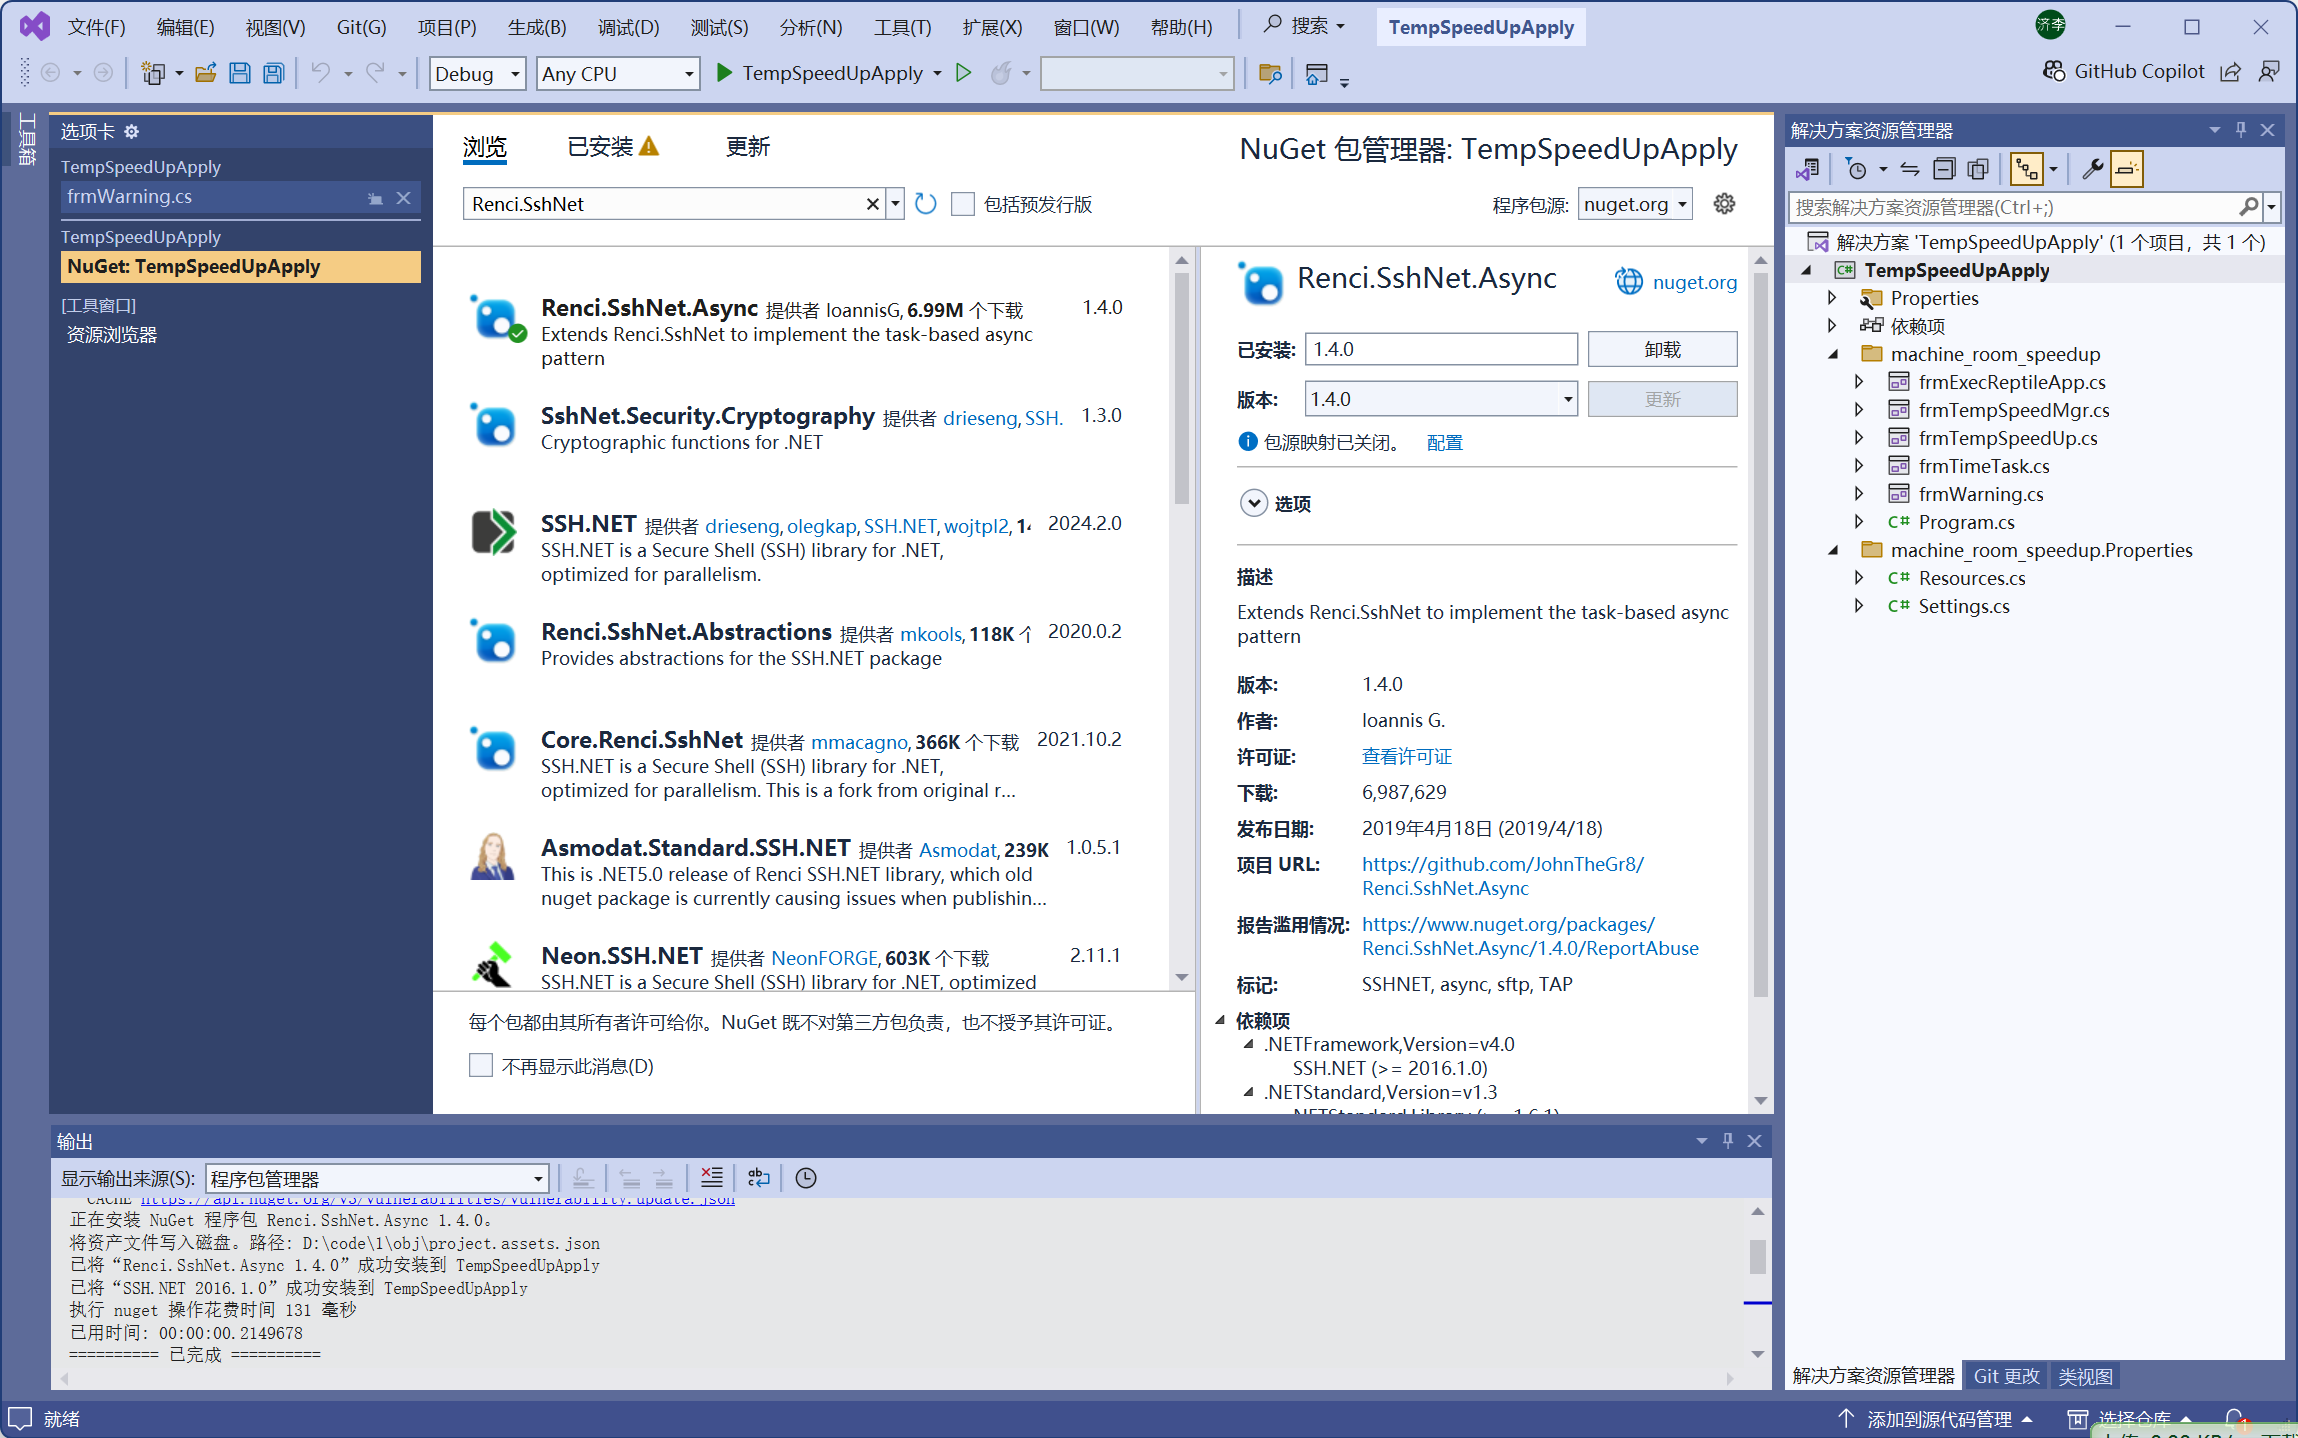Open the Debug configuration dropdown

477,73
